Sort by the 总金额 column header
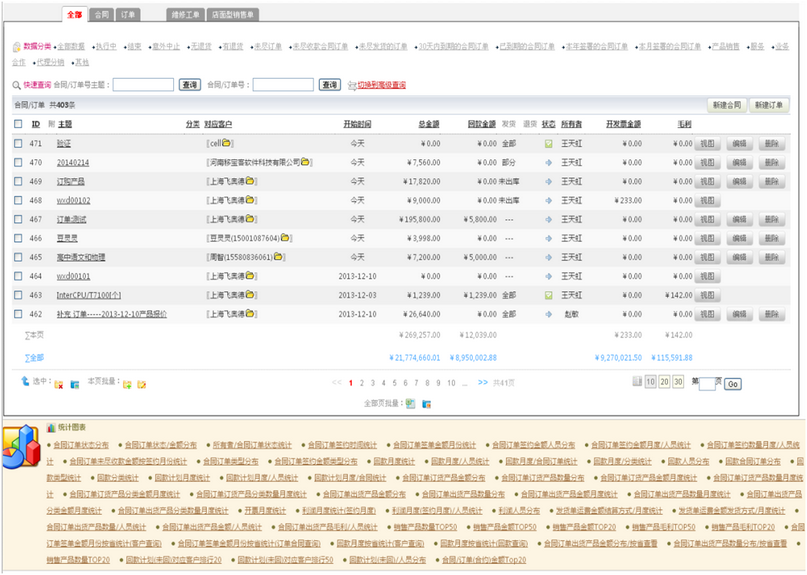 (428, 125)
